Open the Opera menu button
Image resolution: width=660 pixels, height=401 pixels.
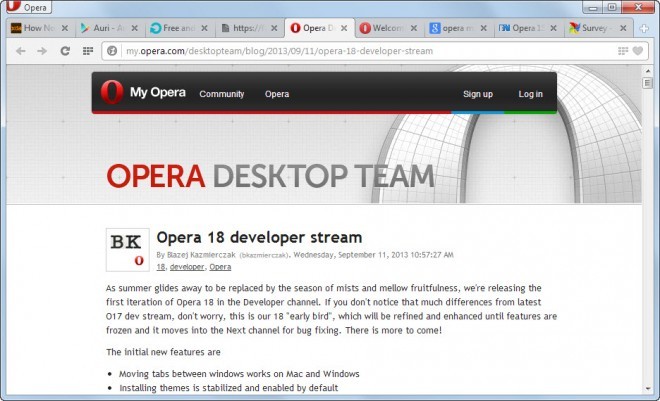click(x=29, y=7)
